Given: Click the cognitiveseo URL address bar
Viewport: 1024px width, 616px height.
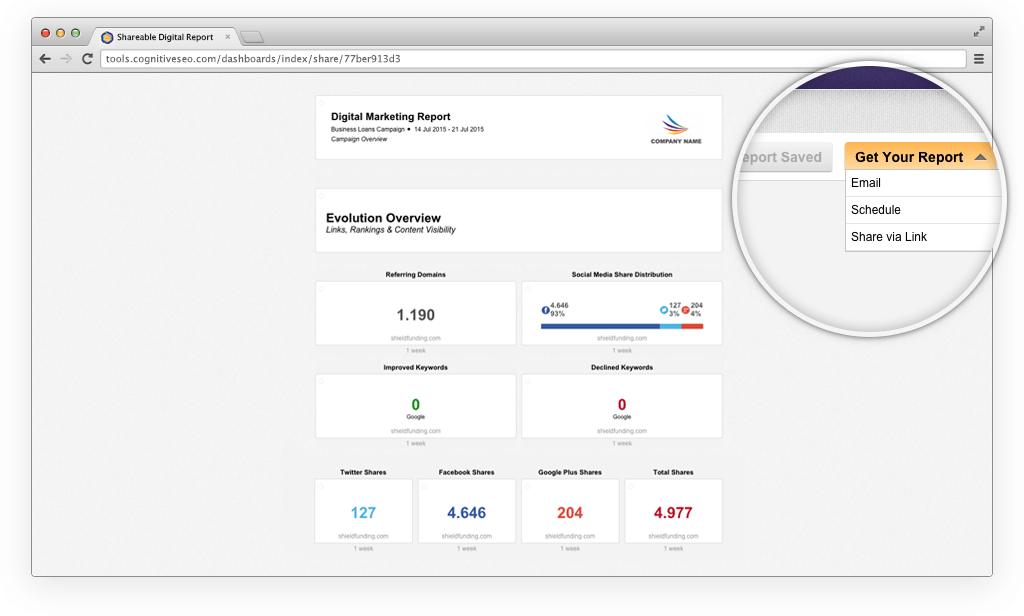Looking at the screenshot, I should tap(533, 59).
